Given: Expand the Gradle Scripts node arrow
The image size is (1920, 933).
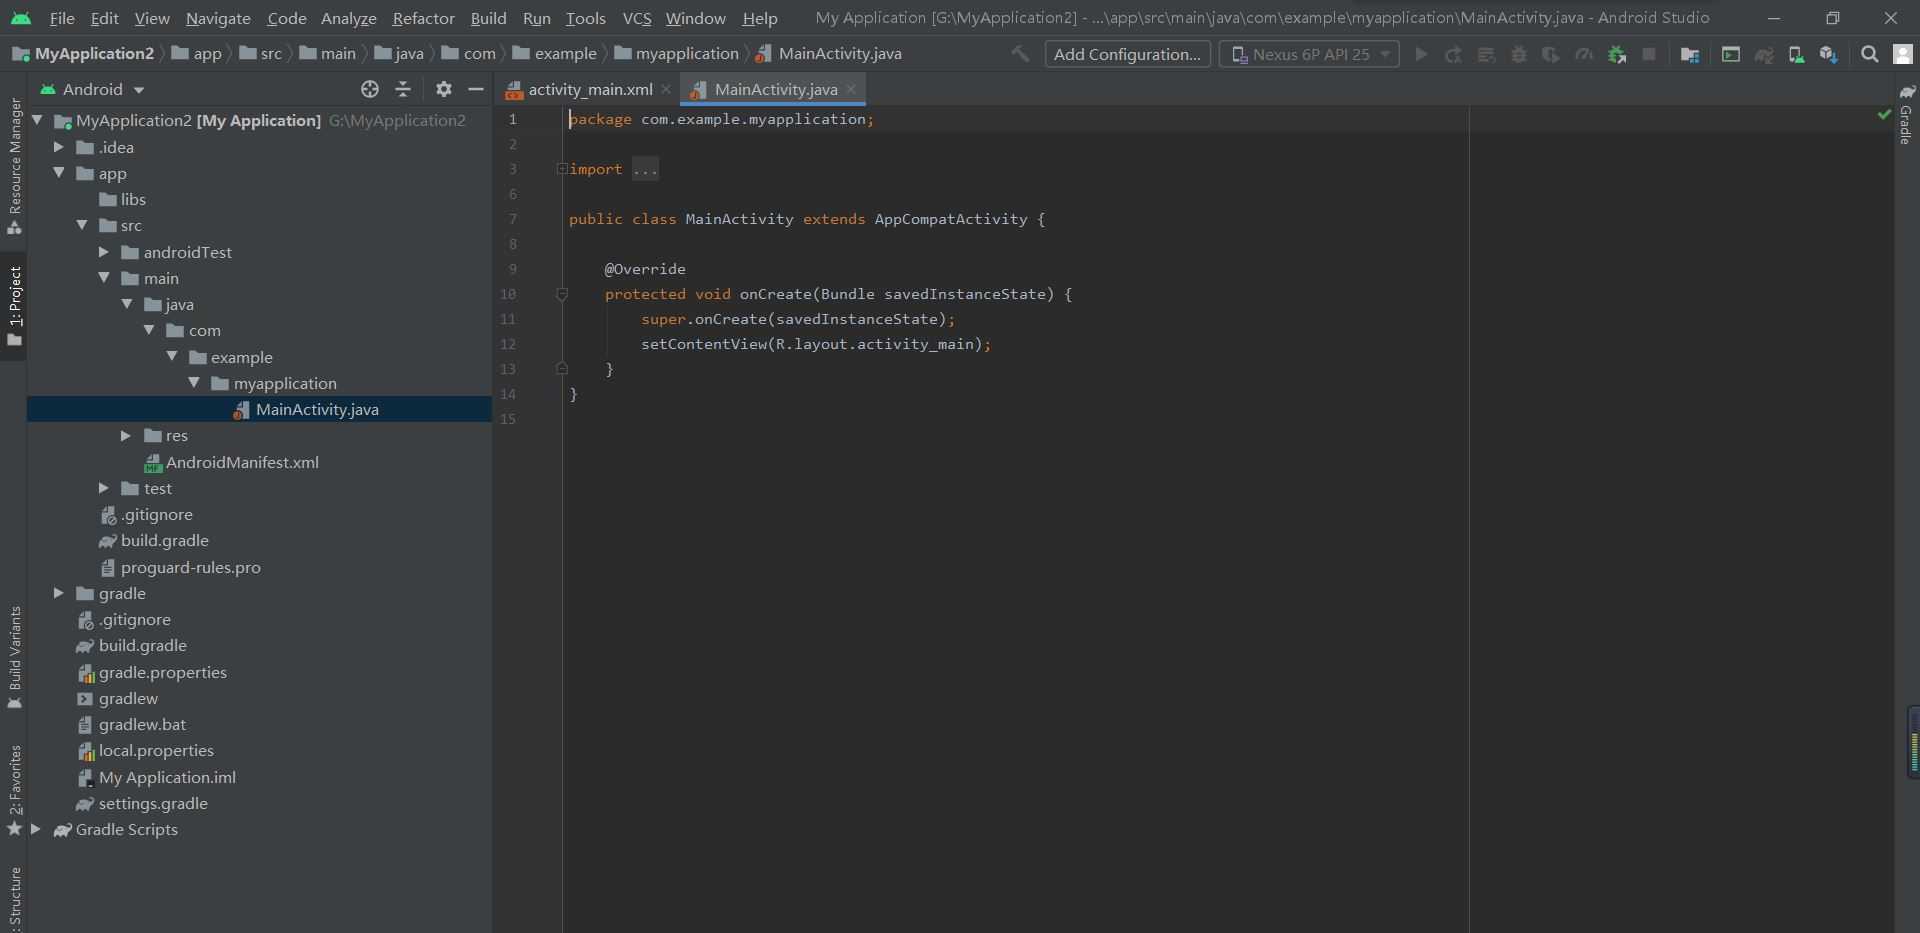Looking at the screenshot, I should [36, 829].
